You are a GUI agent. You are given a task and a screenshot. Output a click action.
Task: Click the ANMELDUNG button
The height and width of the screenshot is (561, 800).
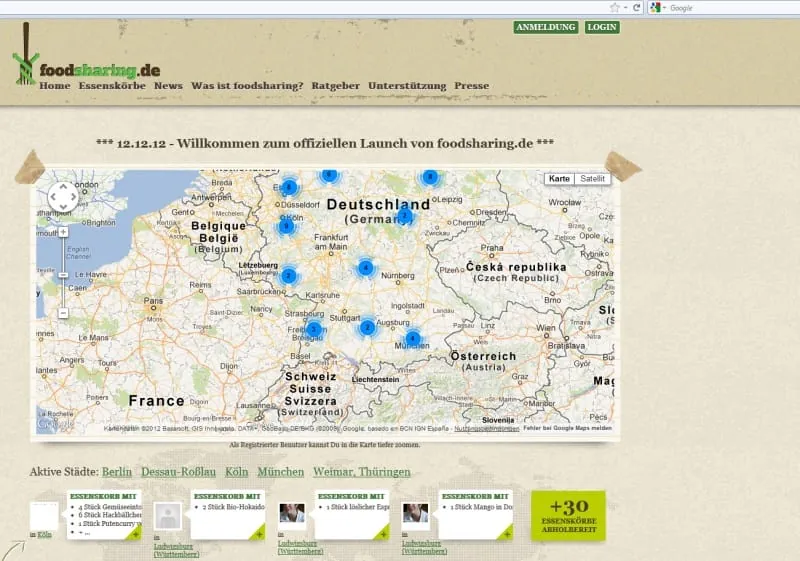point(545,27)
